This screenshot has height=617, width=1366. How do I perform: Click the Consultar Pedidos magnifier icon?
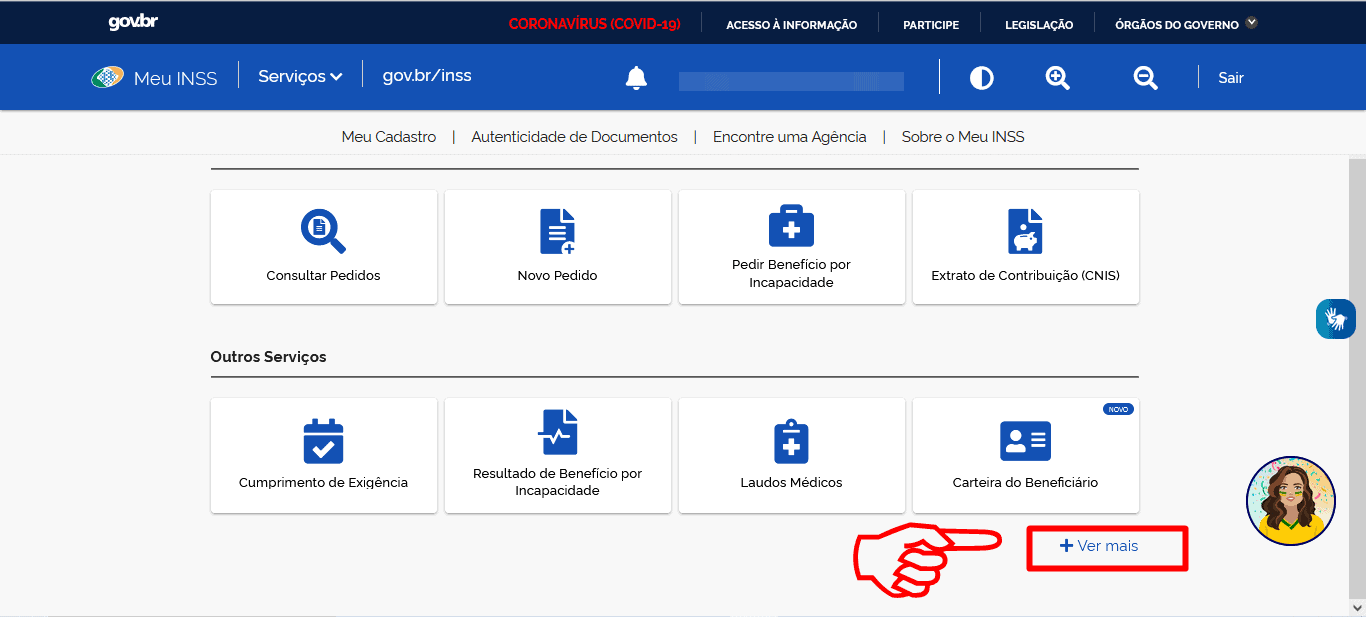[323, 231]
